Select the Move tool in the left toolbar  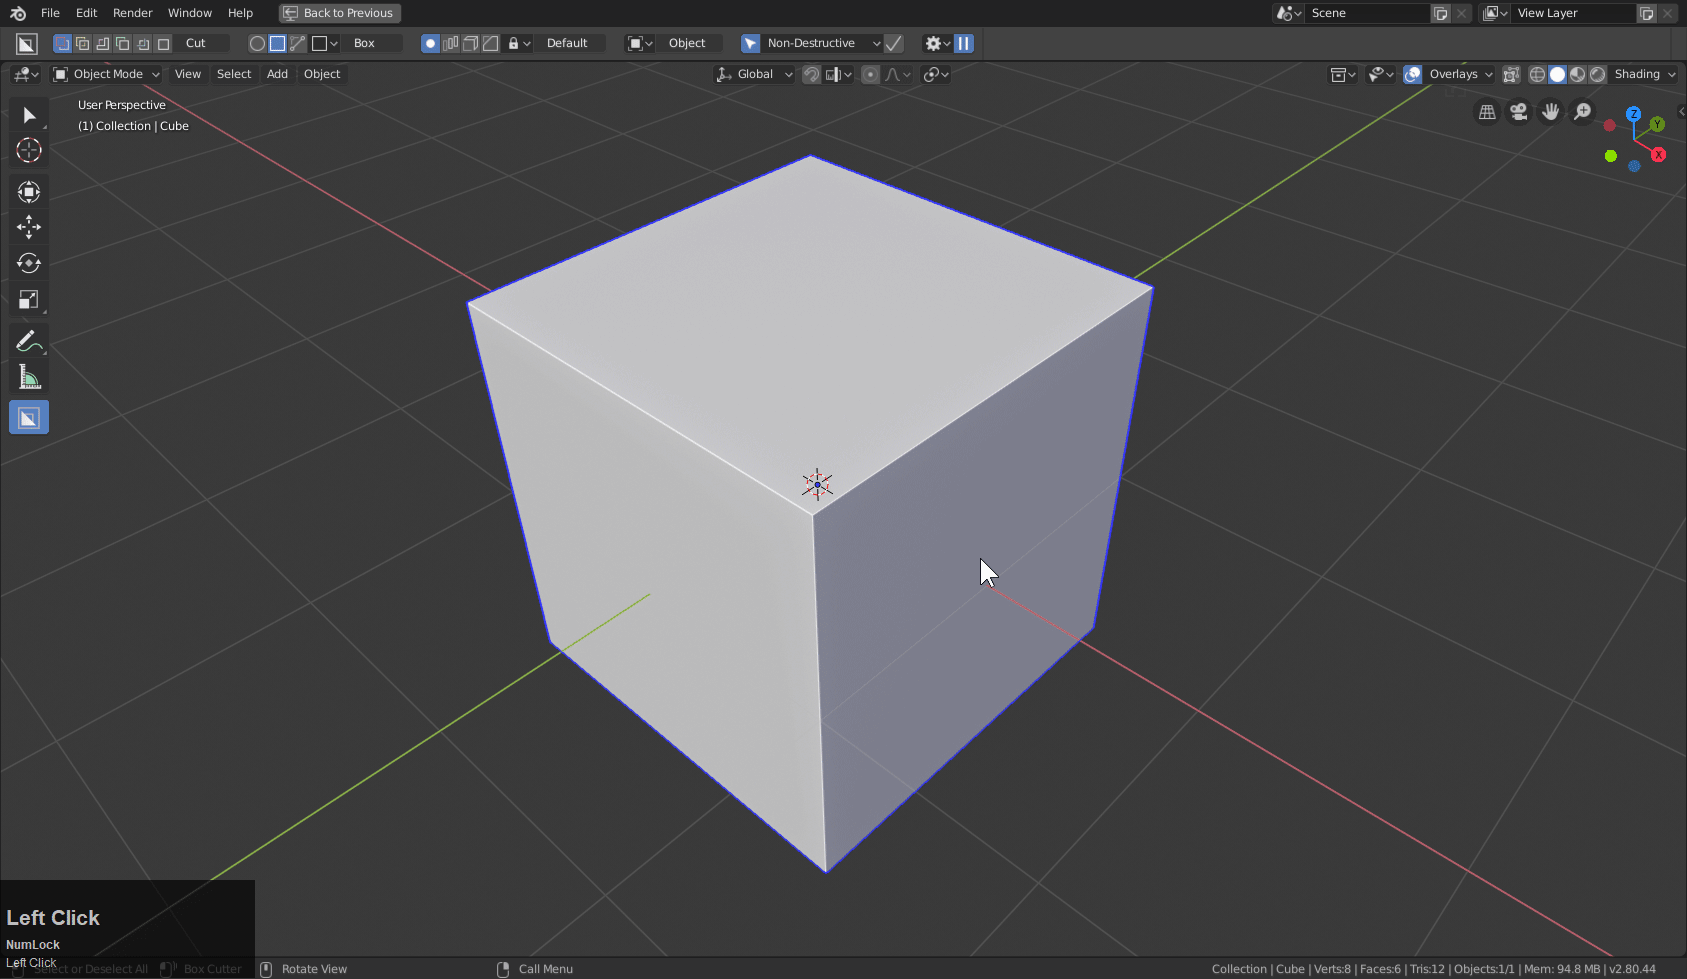[x=28, y=227]
